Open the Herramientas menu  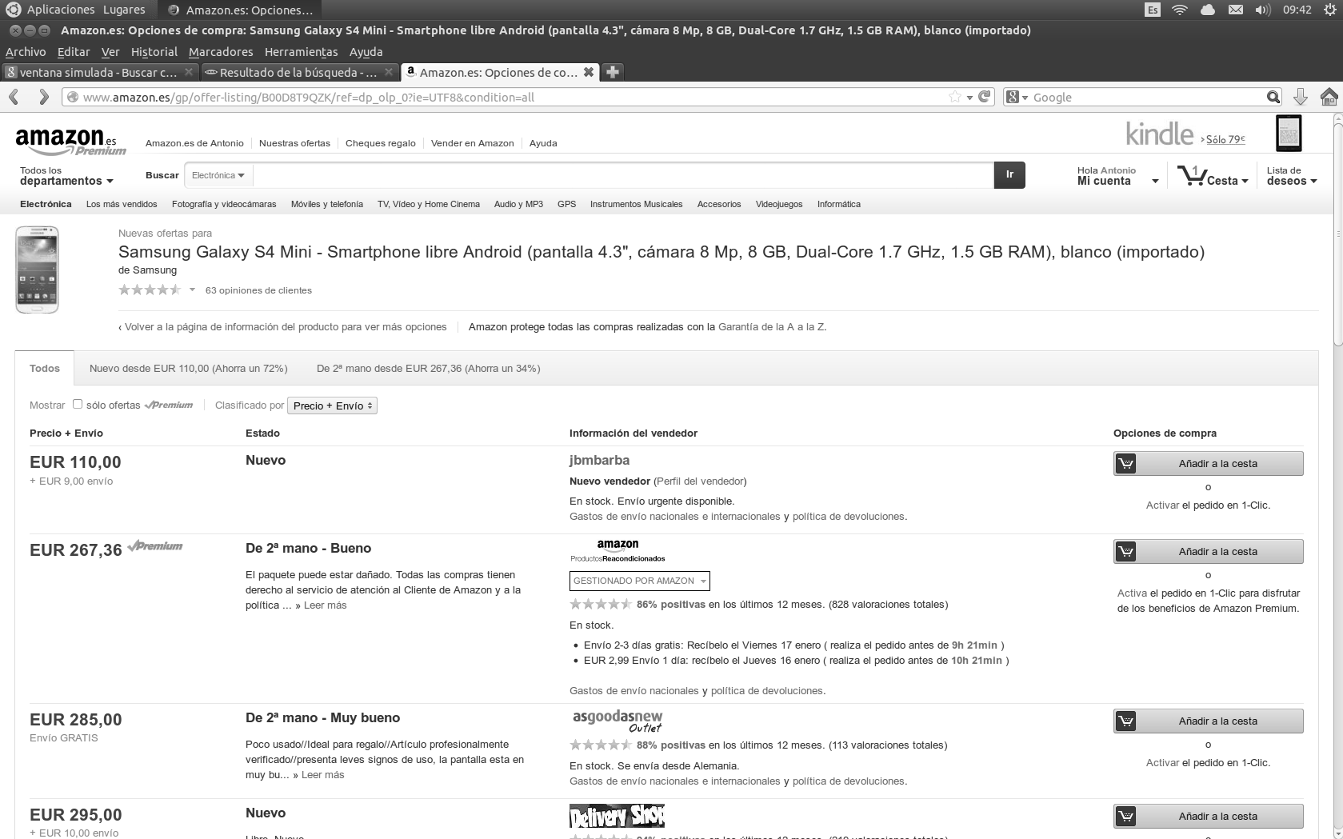pos(301,52)
